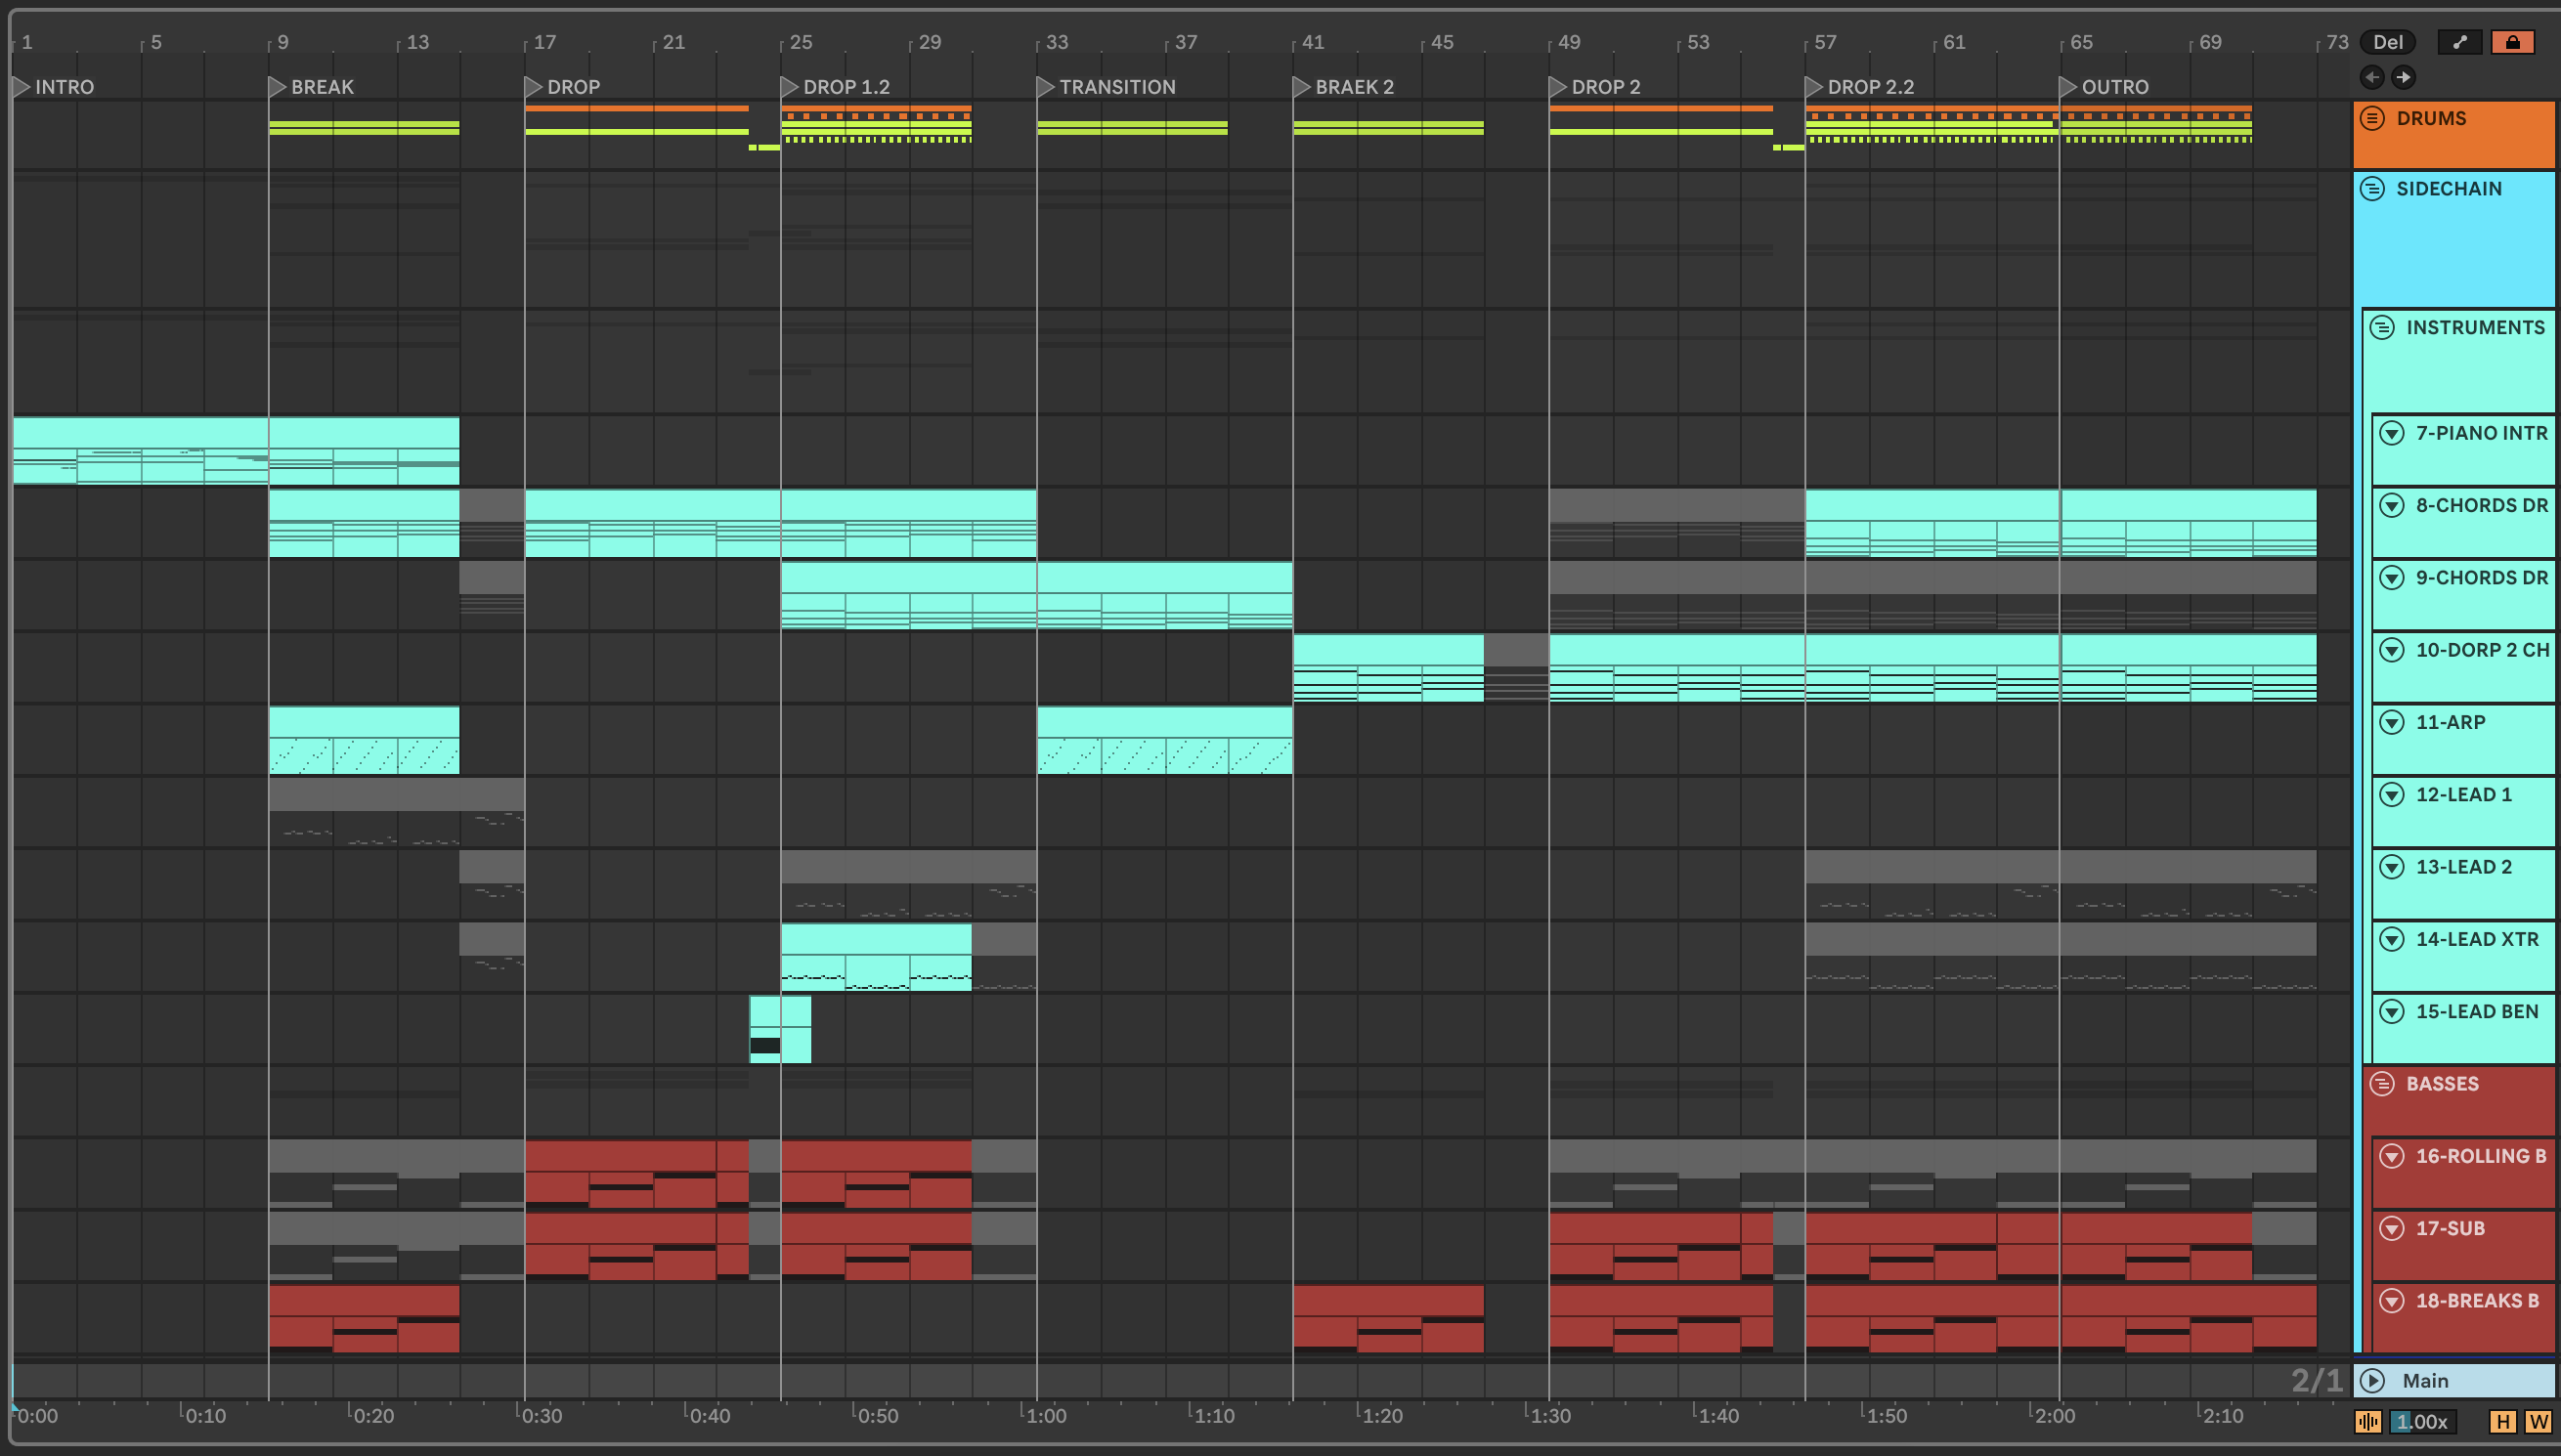Viewport: 2561px width, 1456px height.
Task: Click the DROP 2 locator play triangle
Action: pyautogui.click(x=1558, y=87)
